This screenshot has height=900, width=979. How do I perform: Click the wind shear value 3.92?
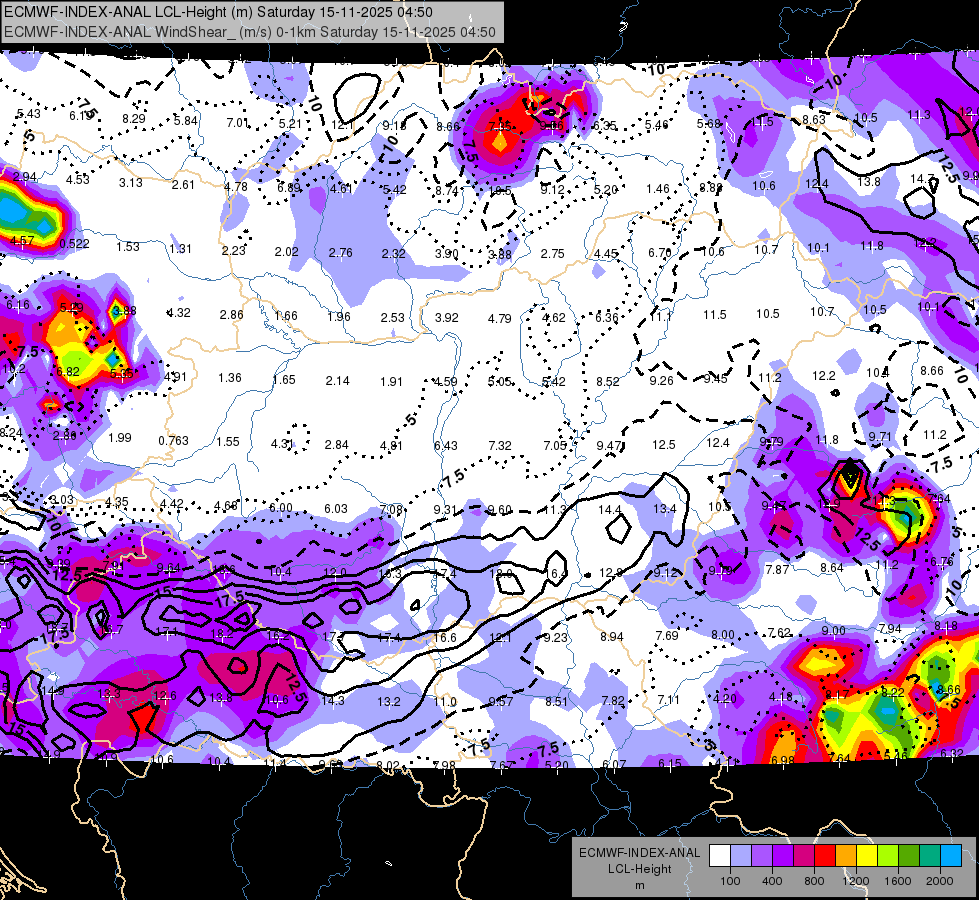click(x=446, y=317)
